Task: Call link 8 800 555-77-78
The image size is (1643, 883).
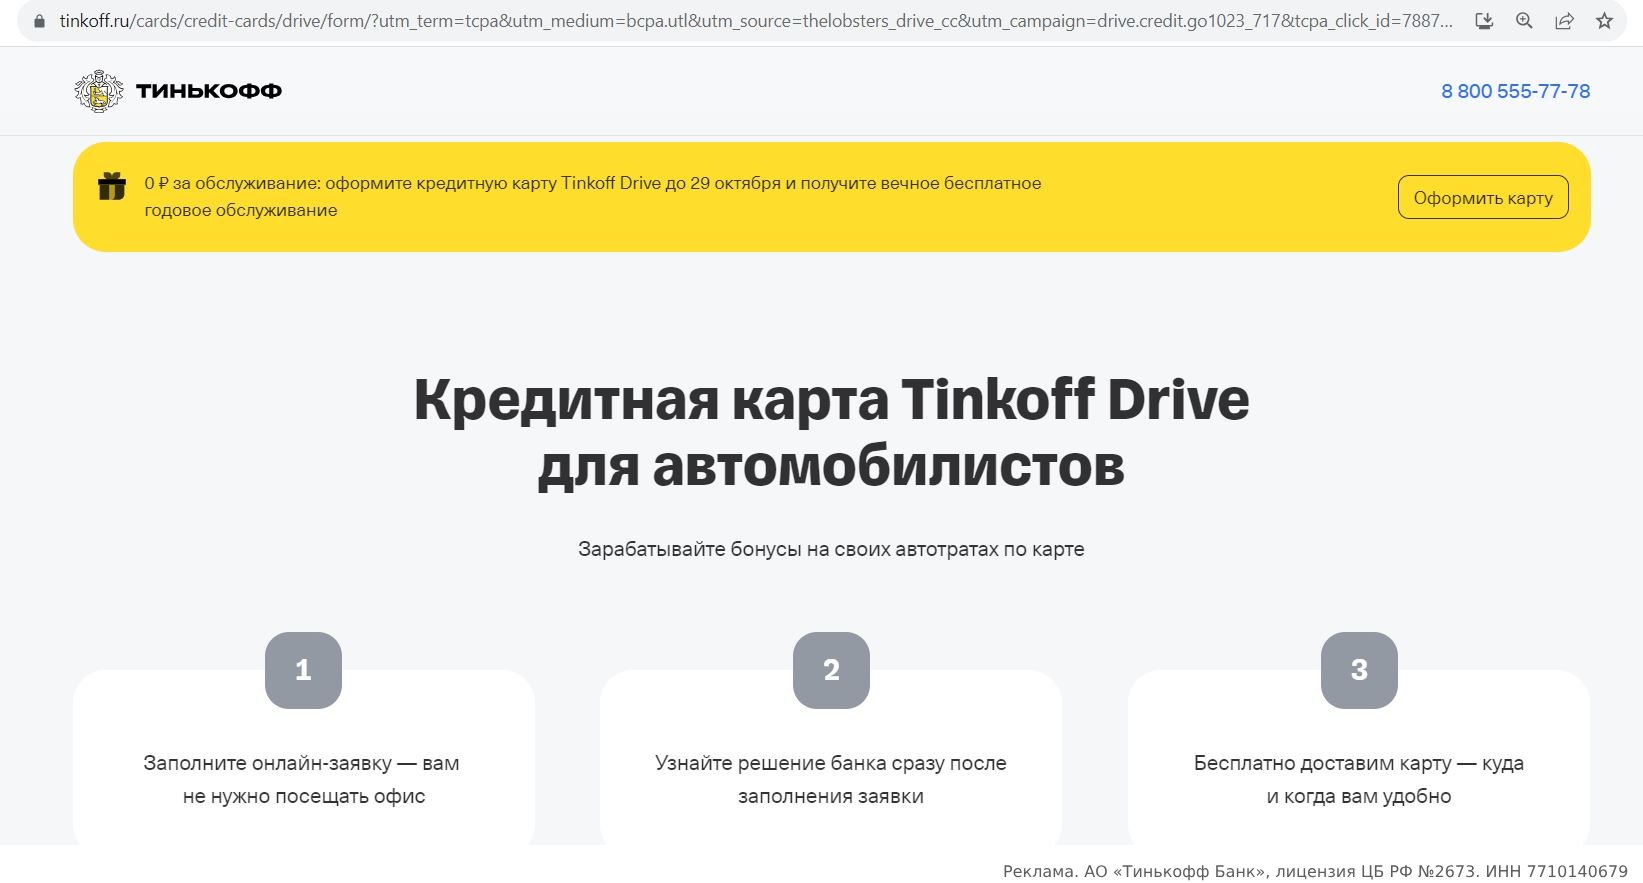Action: point(1515,91)
